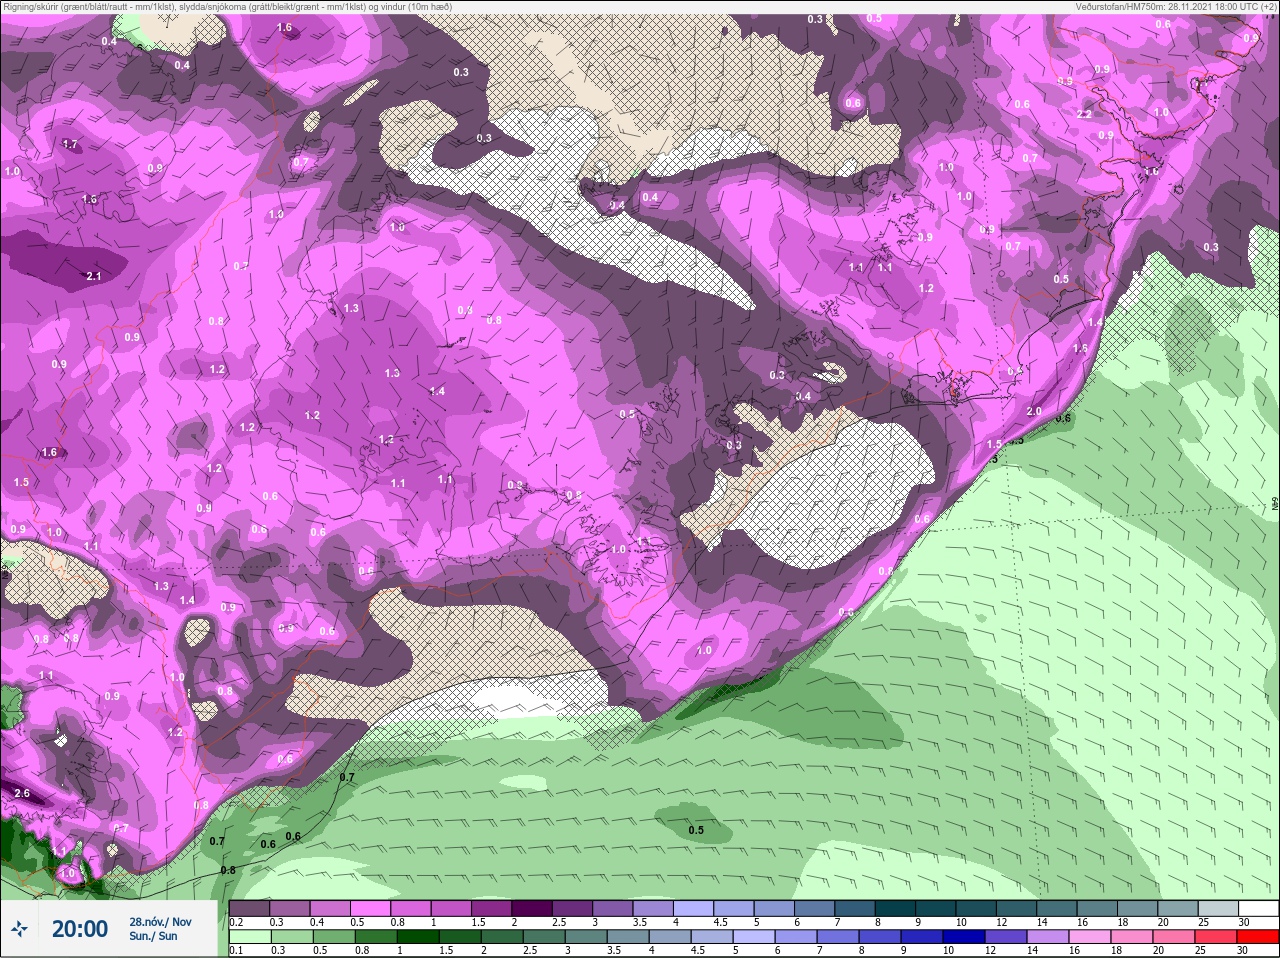
Task: Click the black 0.5 value in the green rain area
Action: click(x=696, y=830)
